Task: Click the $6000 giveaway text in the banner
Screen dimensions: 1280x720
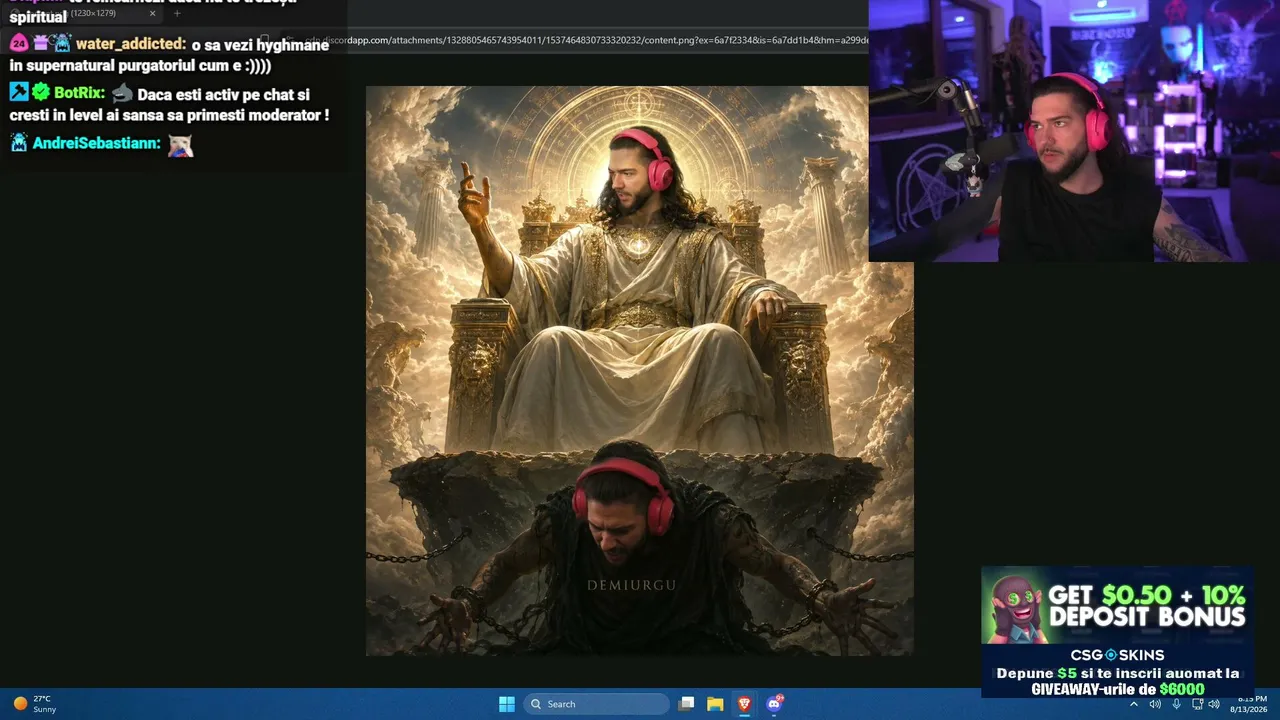Action: point(1182,689)
